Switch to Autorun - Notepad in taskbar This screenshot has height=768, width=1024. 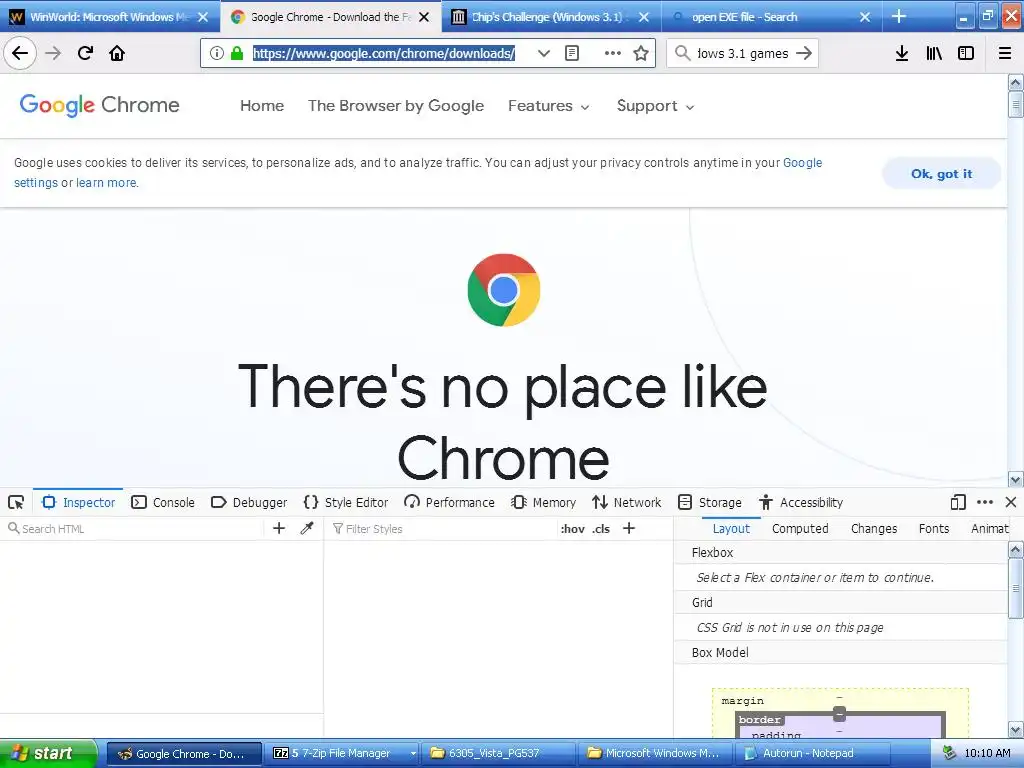pos(814,754)
